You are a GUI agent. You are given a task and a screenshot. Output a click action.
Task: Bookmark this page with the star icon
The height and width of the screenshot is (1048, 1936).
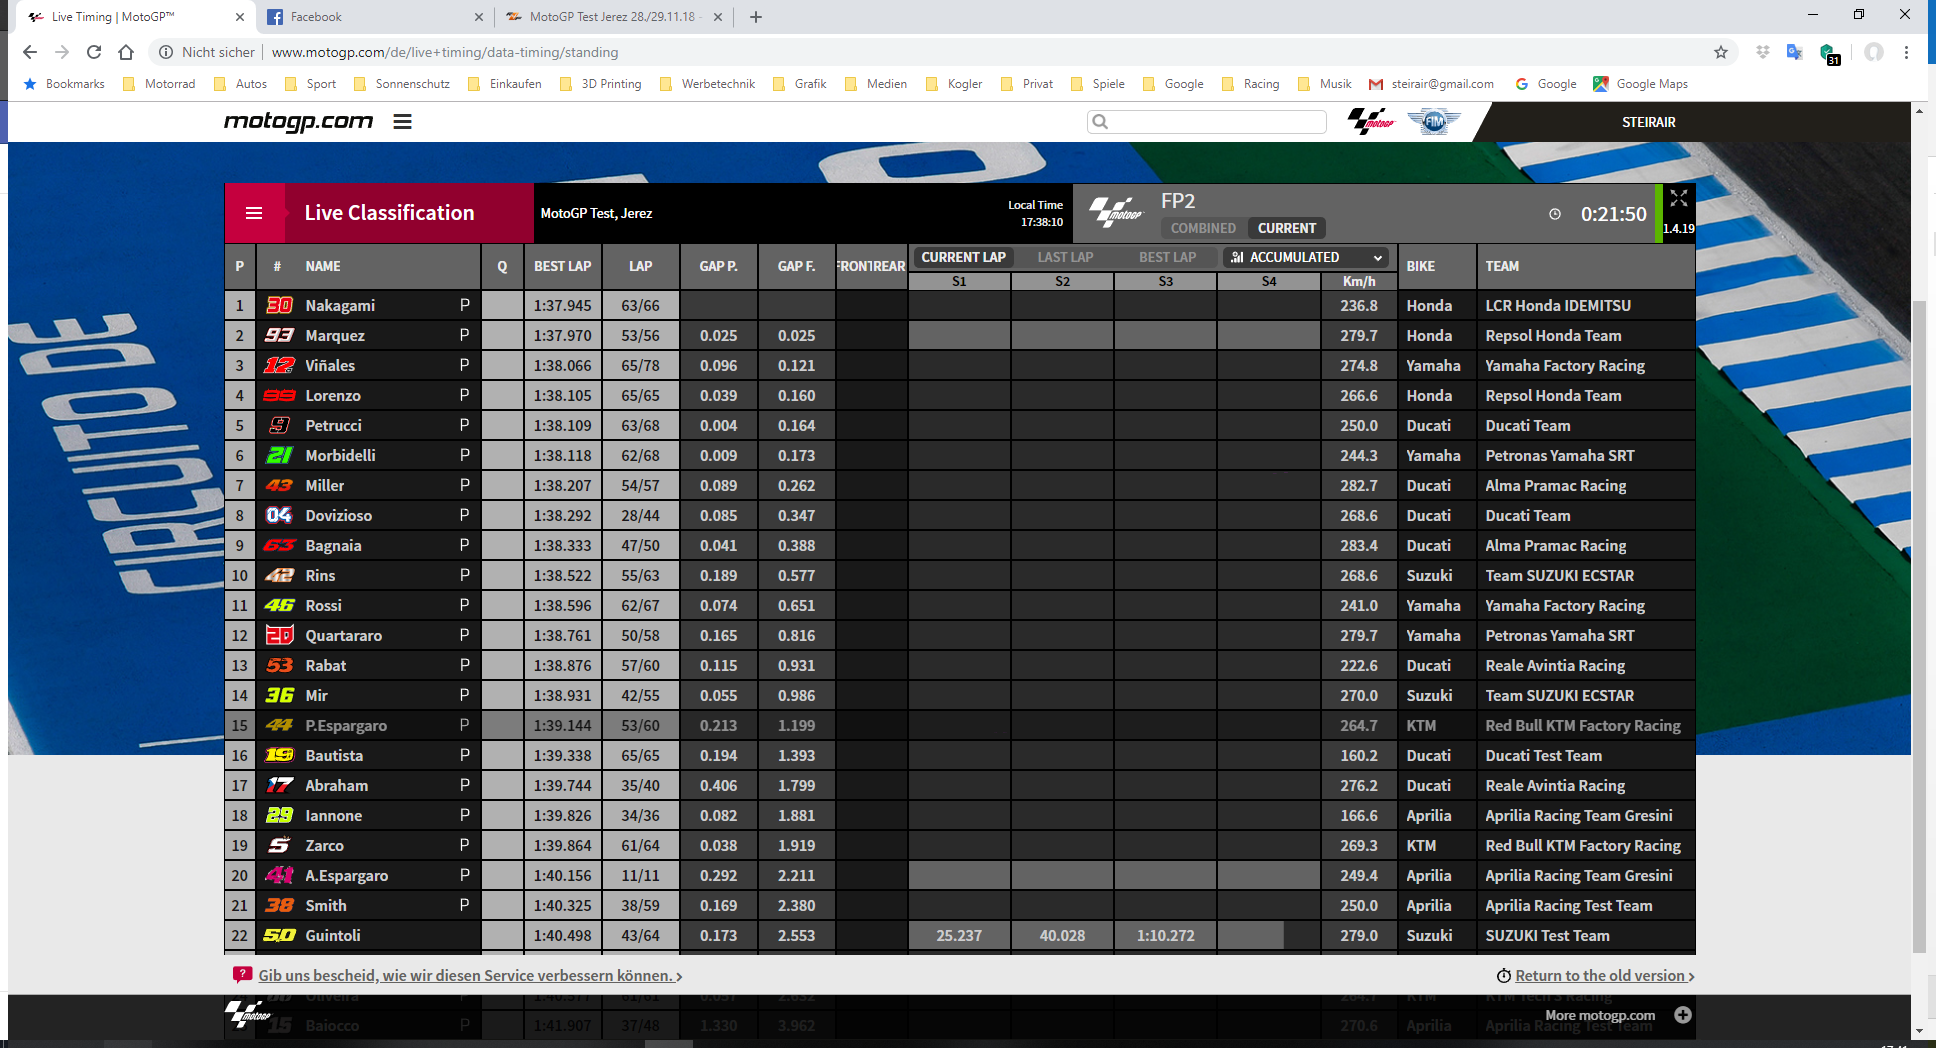tap(1720, 52)
